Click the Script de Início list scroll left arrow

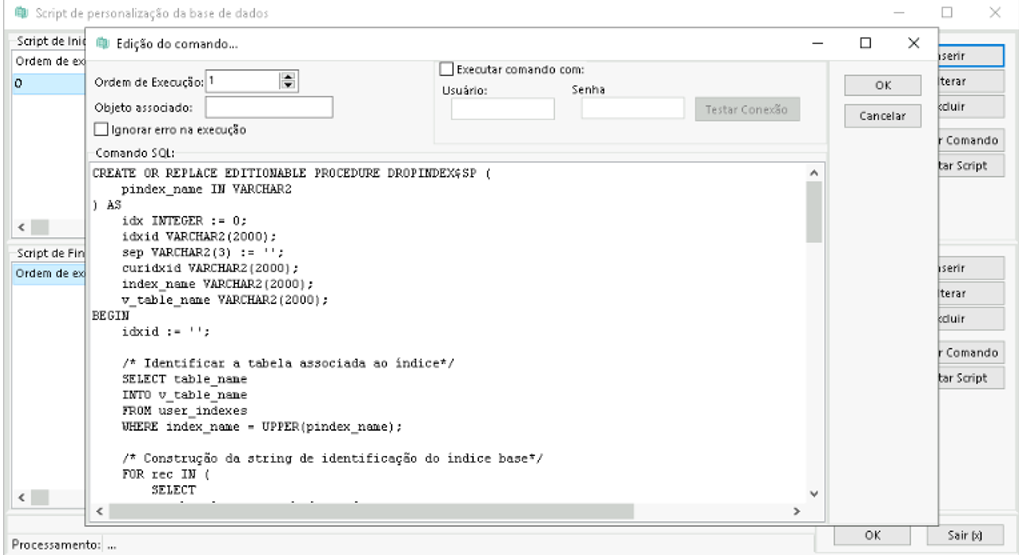(x=21, y=227)
